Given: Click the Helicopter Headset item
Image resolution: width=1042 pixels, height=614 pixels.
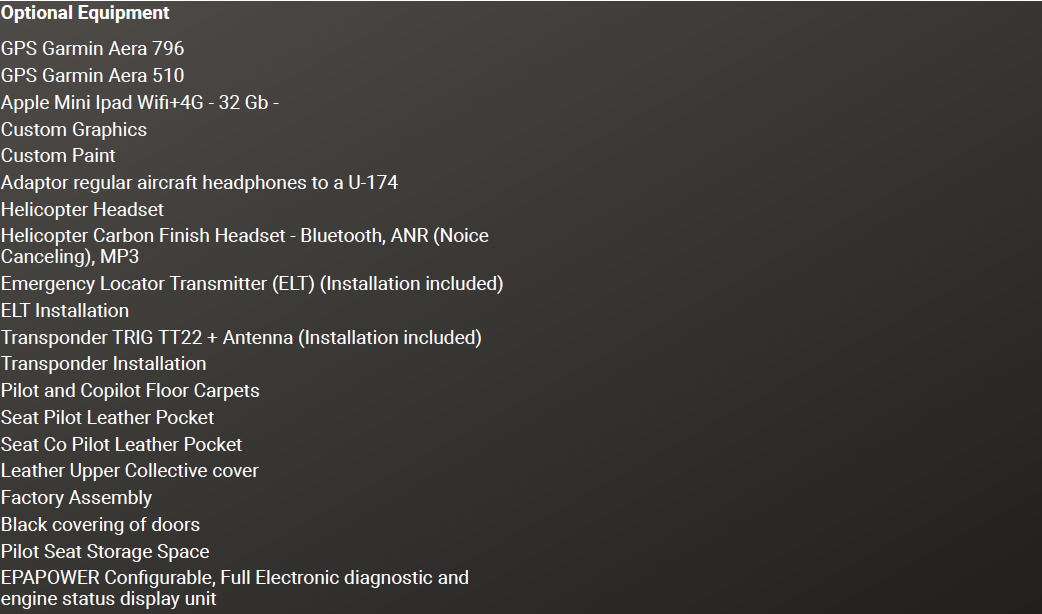Looking at the screenshot, I should [x=82, y=209].
